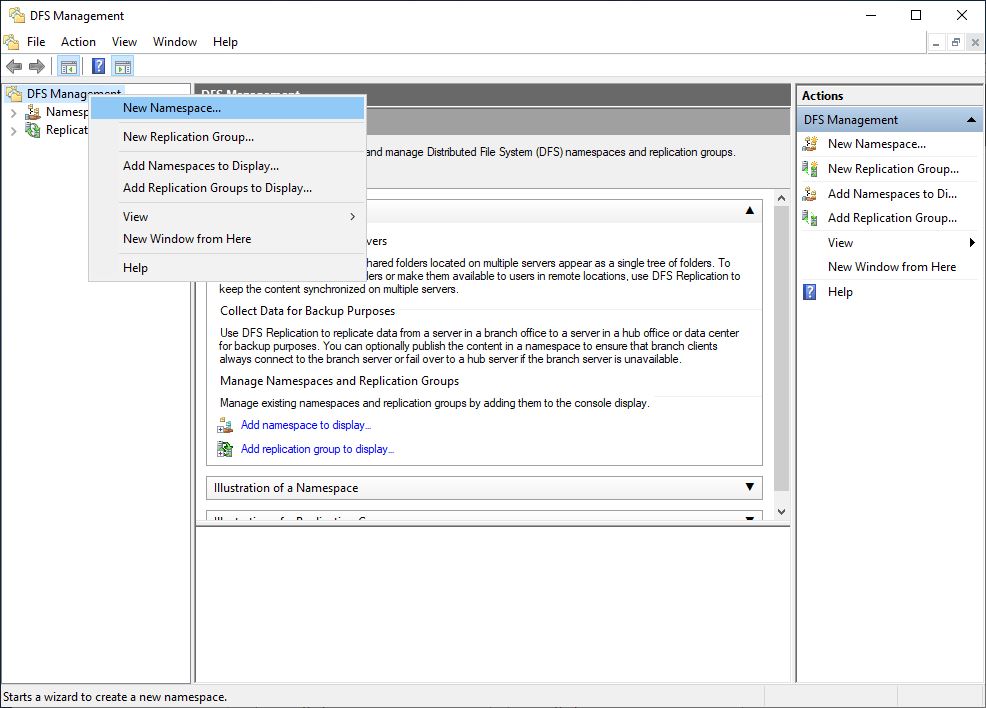Click New Namespace... in the Actions pane
The width and height of the screenshot is (986, 708).
(877, 144)
